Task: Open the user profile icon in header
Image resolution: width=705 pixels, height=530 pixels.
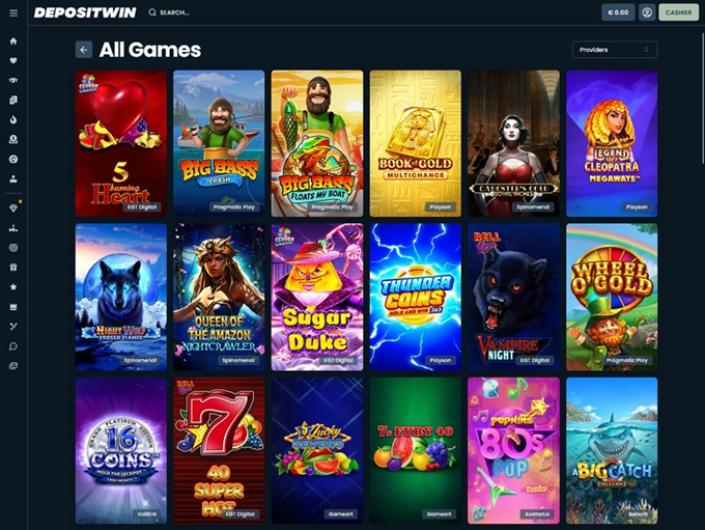Action: click(647, 13)
